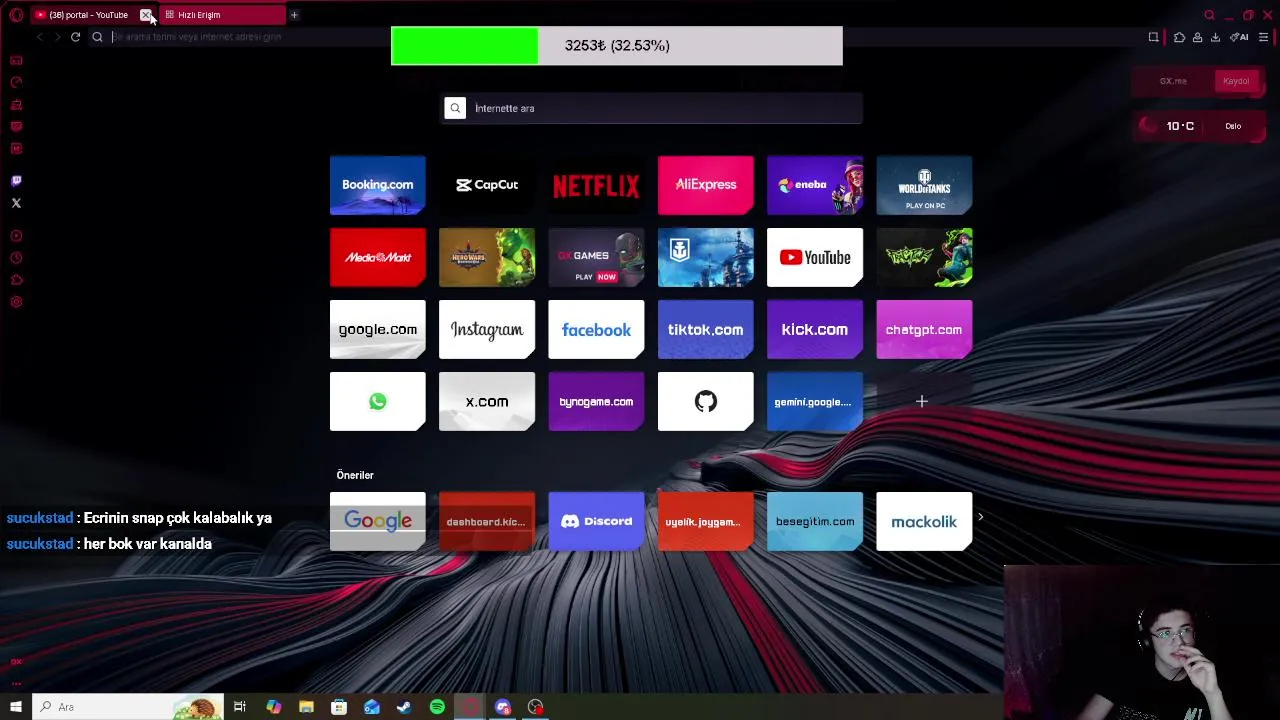Open the GX Games speed dial
1280x720 pixels.
[x=596, y=257]
